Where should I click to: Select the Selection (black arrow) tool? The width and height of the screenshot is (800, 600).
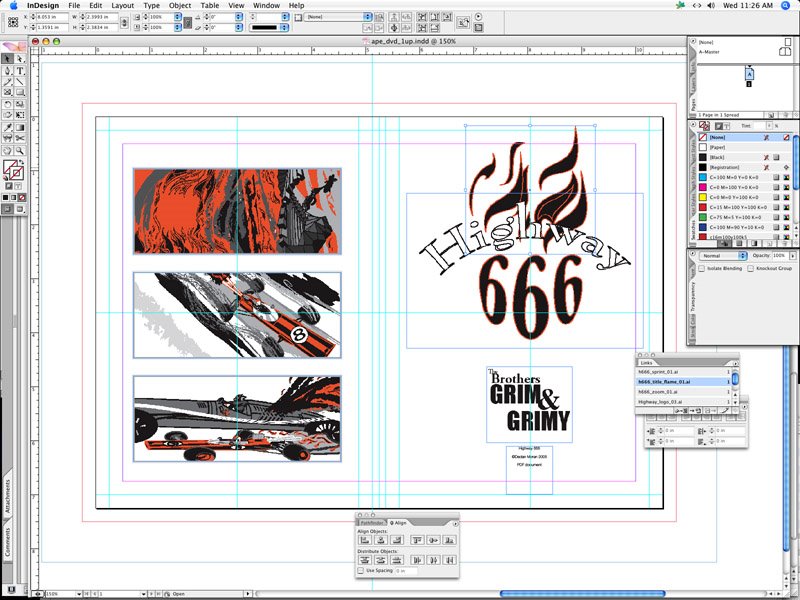pyautogui.click(x=7, y=59)
